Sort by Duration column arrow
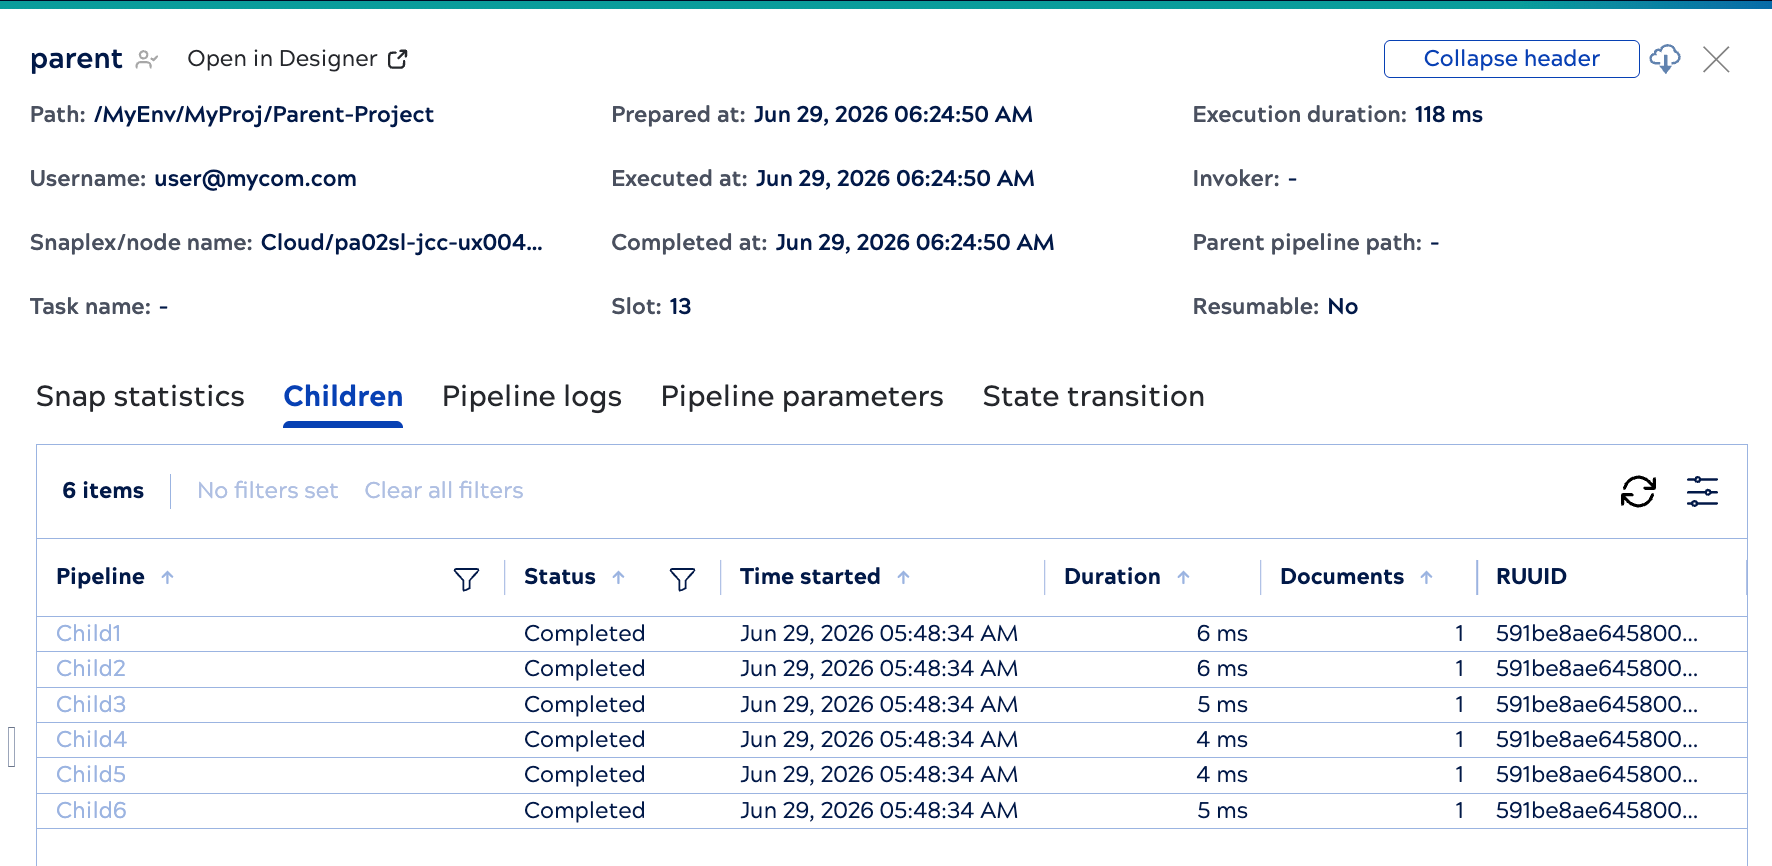This screenshot has height=866, width=1772. (x=1183, y=577)
